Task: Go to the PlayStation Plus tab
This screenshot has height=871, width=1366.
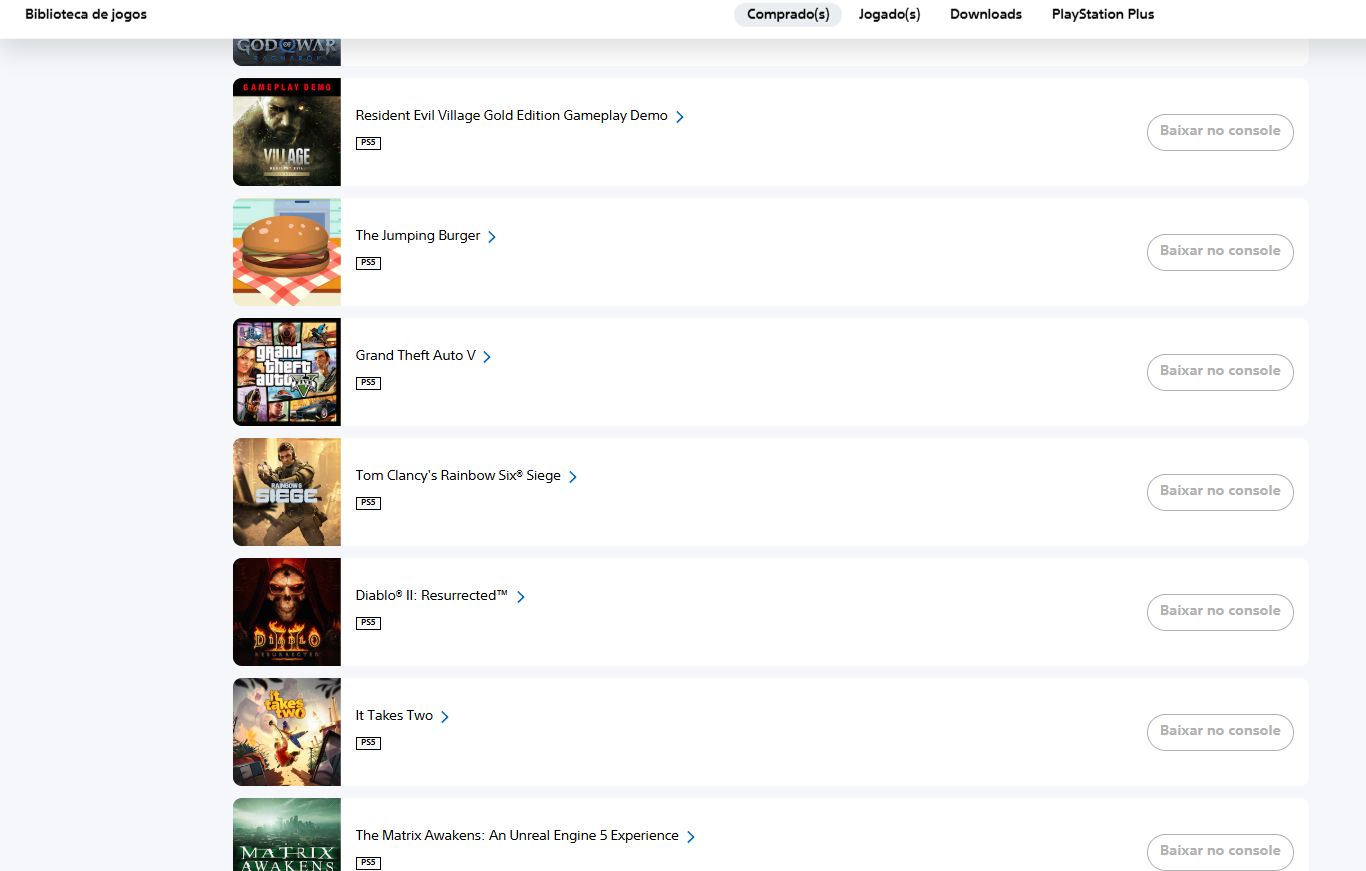Action: pyautogui.click(x=1103, y=15)
